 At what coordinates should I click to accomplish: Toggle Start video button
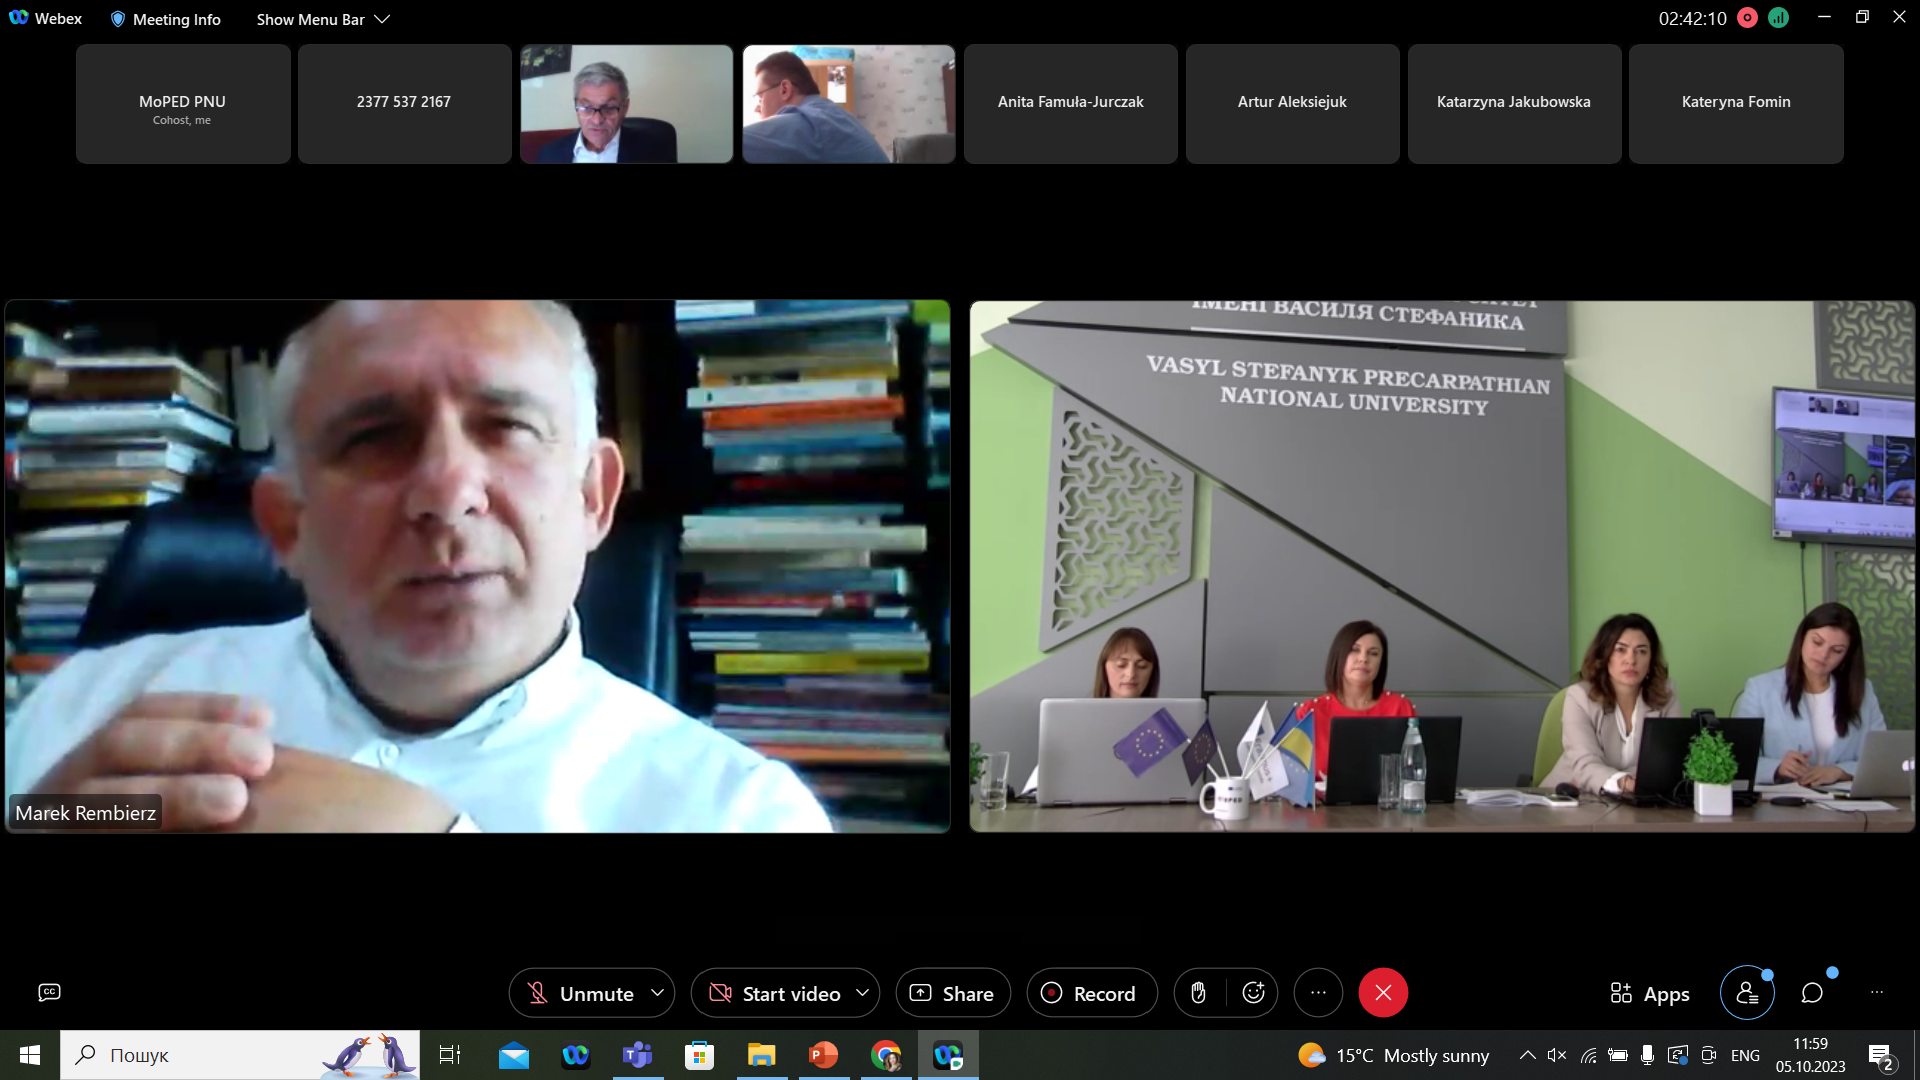pyautogui.click(x=775, y=993)
